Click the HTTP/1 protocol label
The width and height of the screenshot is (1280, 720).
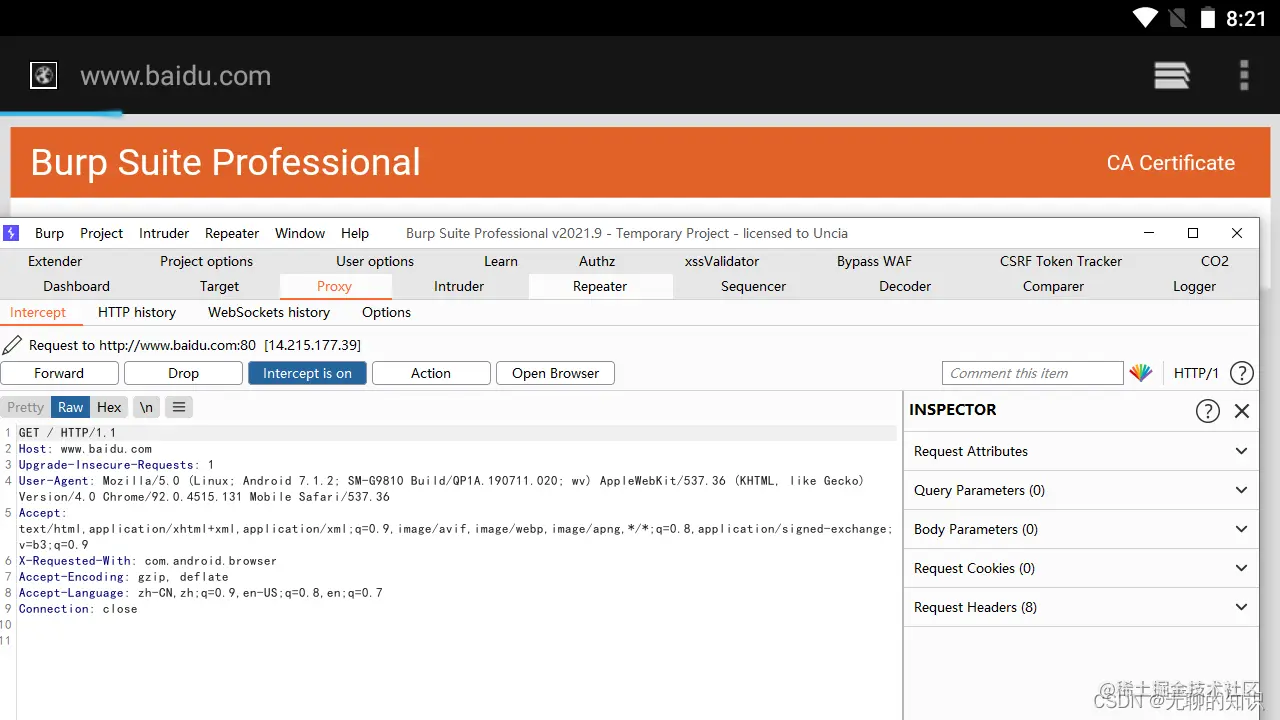[x=1196, y=373]
